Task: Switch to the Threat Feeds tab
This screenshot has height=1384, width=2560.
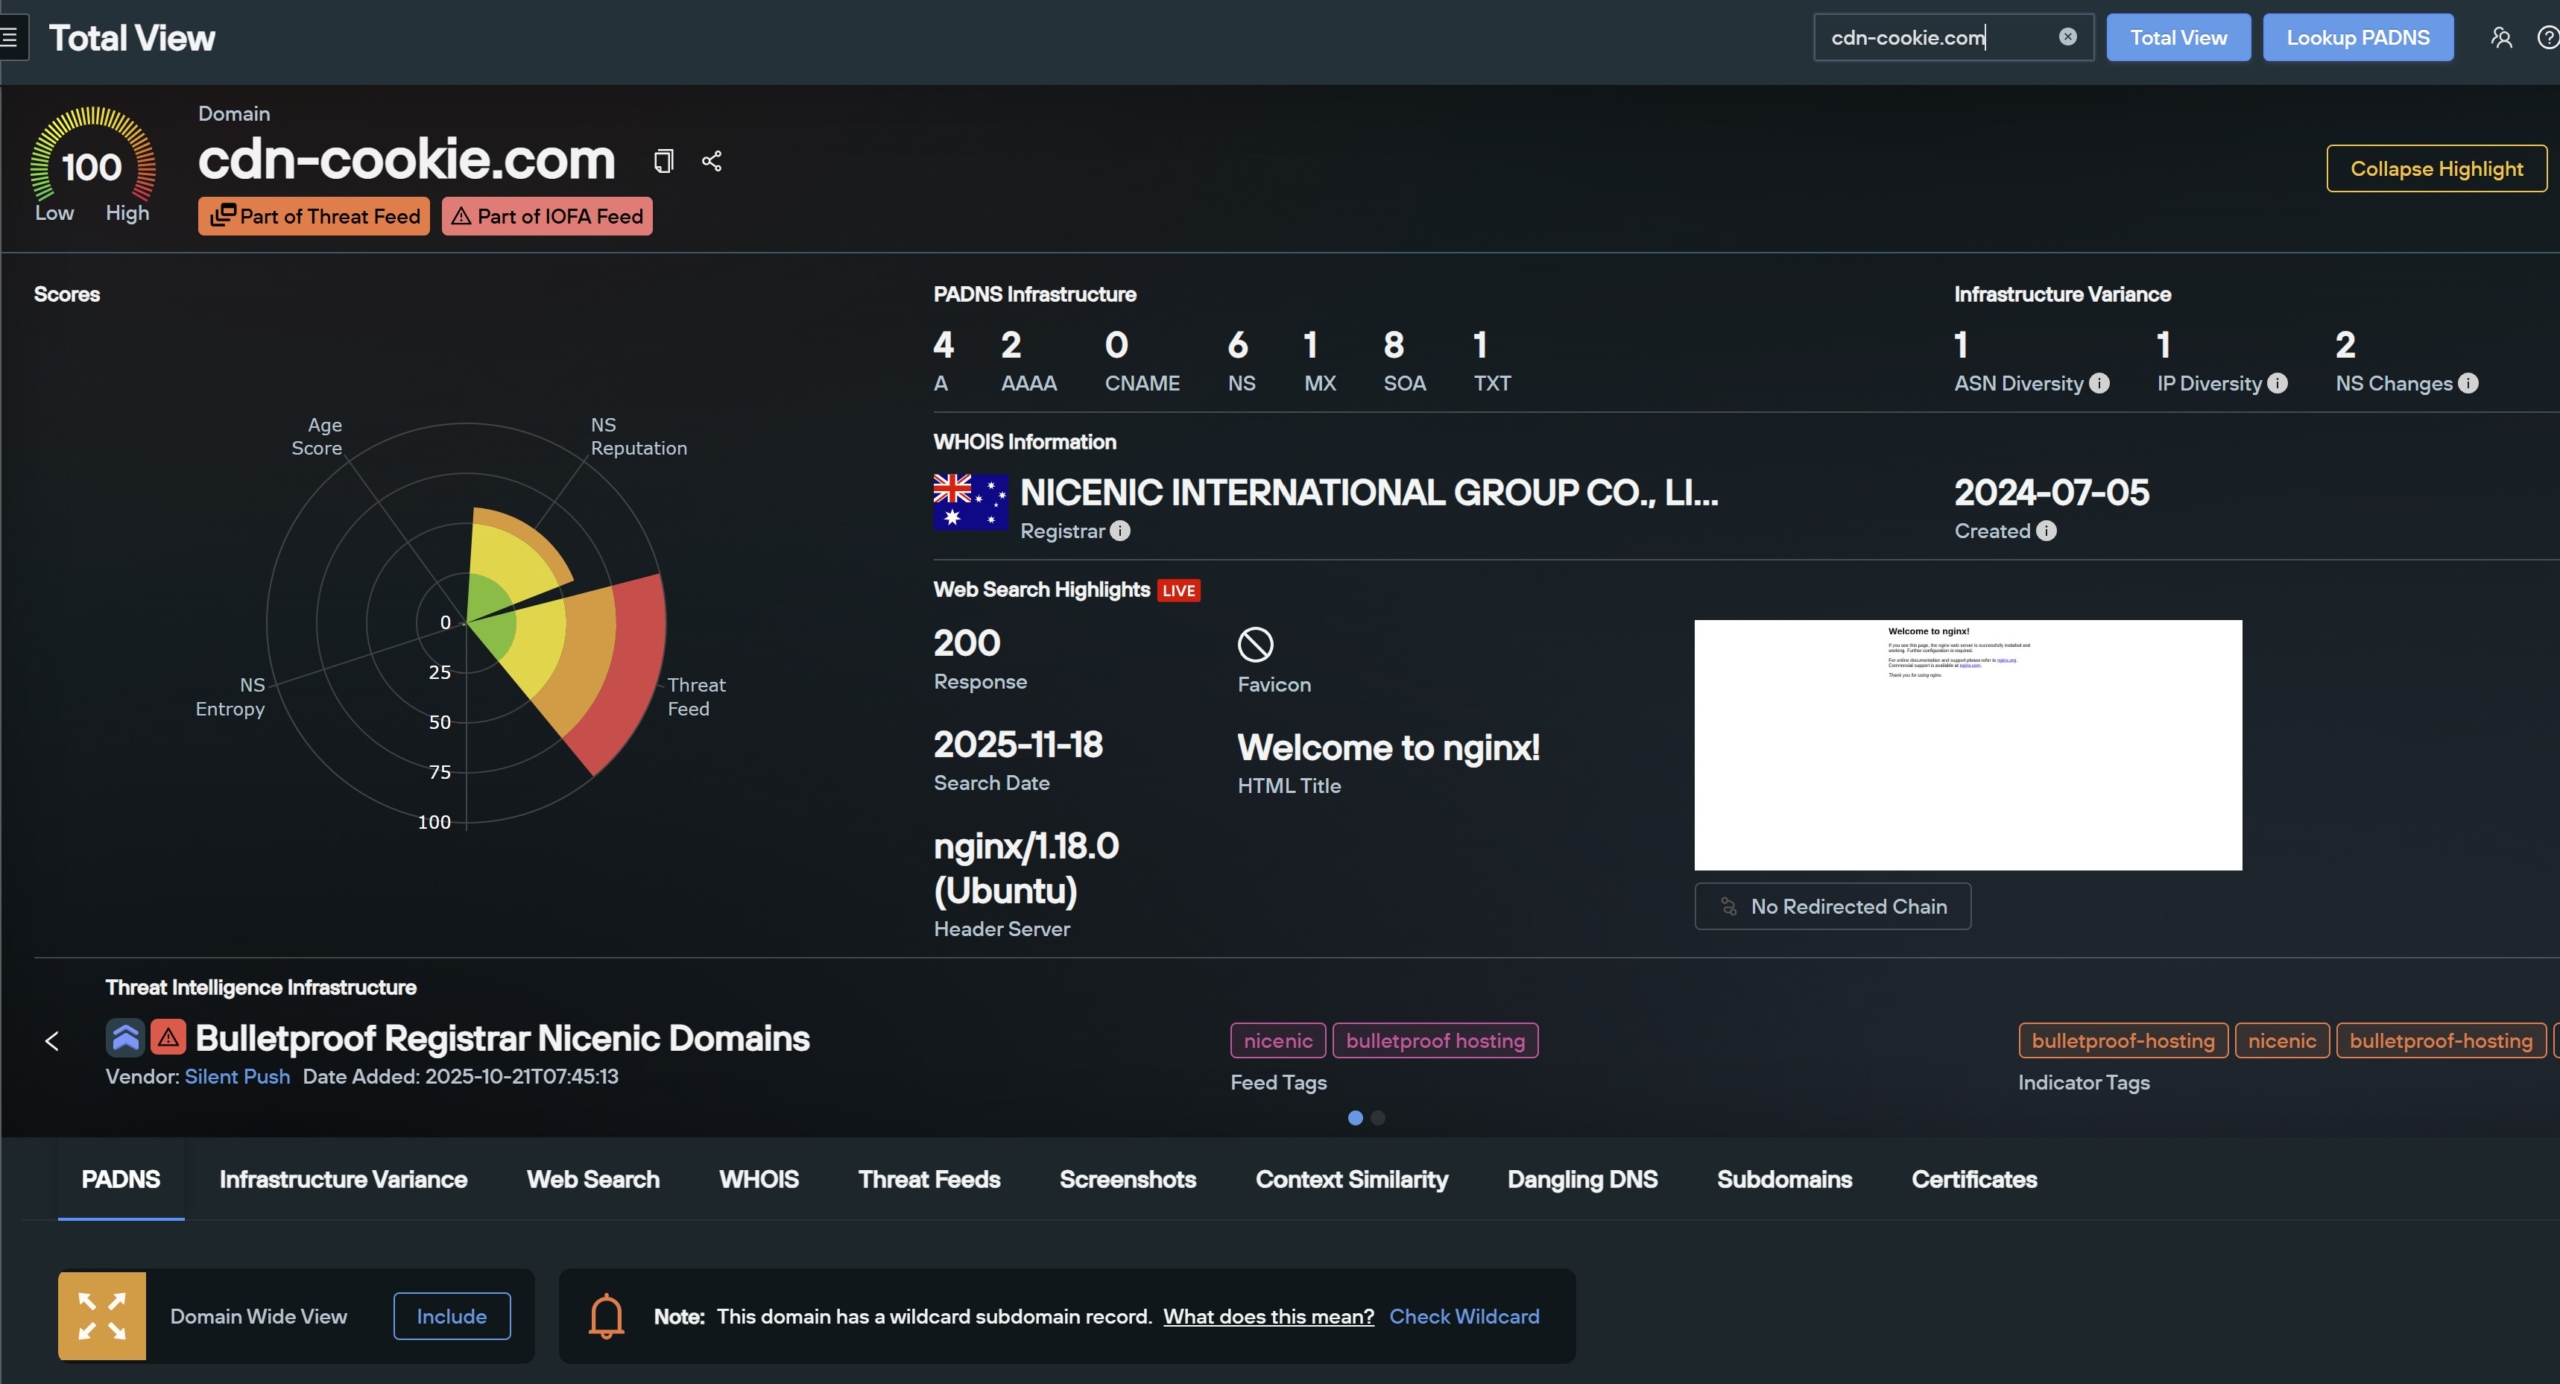Action: click(x=928, y=1180)
